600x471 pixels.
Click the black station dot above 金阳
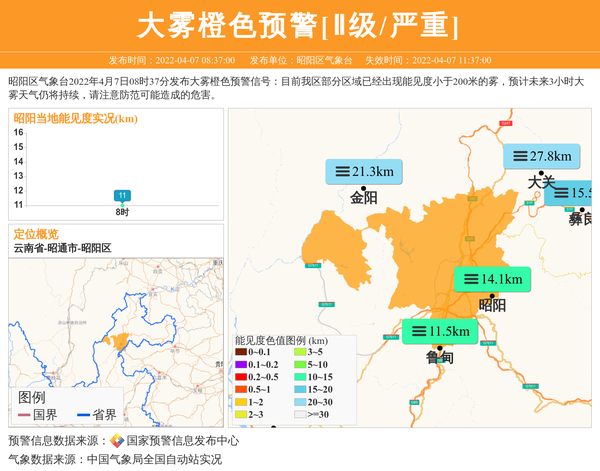point(364,188)
